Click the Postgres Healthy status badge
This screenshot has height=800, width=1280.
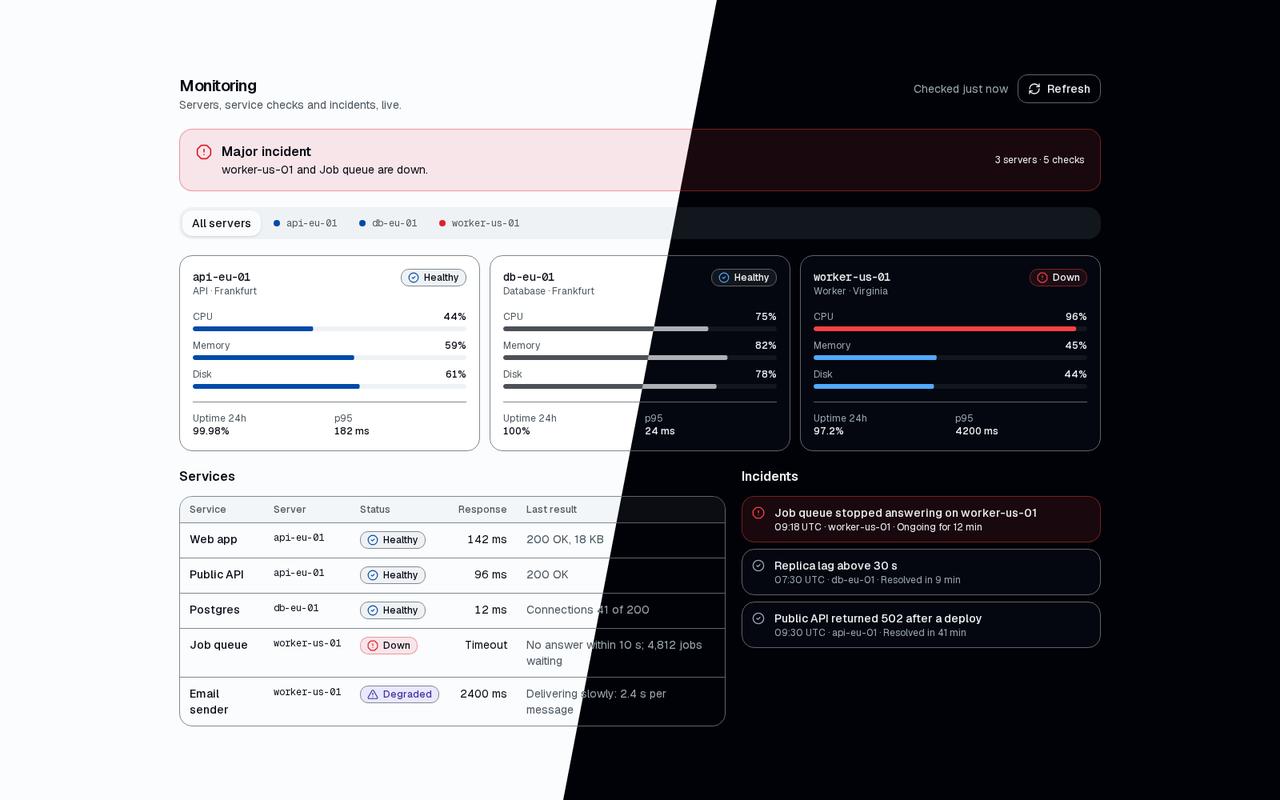392,610
